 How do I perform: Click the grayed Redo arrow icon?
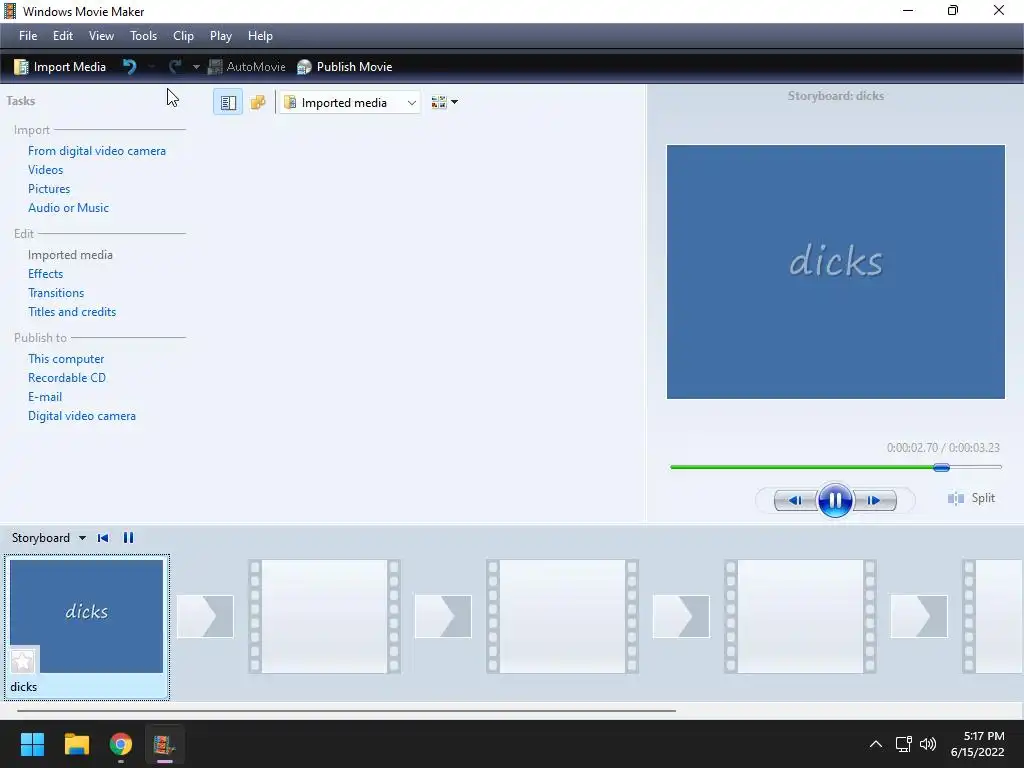point(174,67)
